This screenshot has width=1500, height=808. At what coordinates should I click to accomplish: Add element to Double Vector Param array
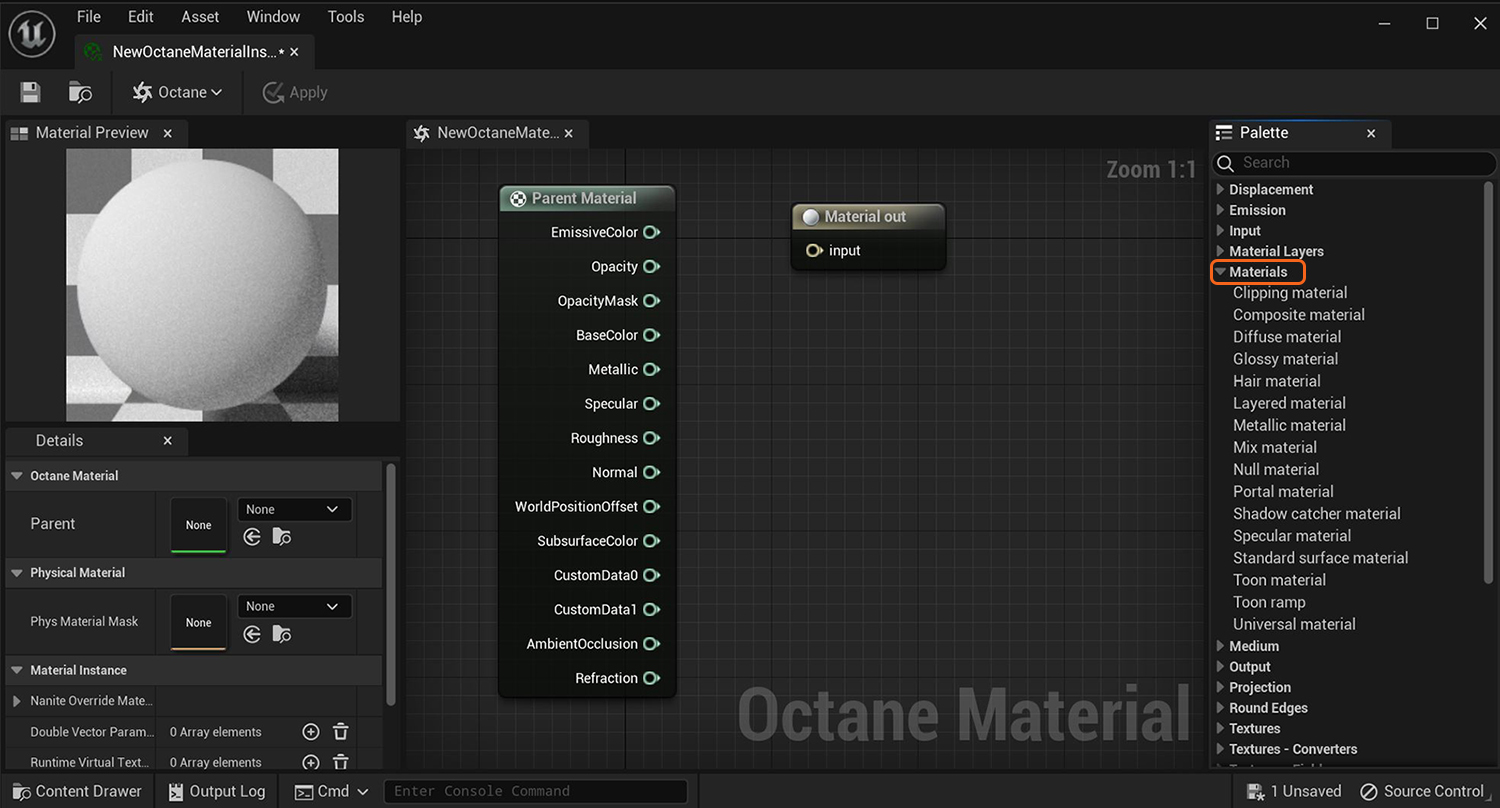(311, 732)
